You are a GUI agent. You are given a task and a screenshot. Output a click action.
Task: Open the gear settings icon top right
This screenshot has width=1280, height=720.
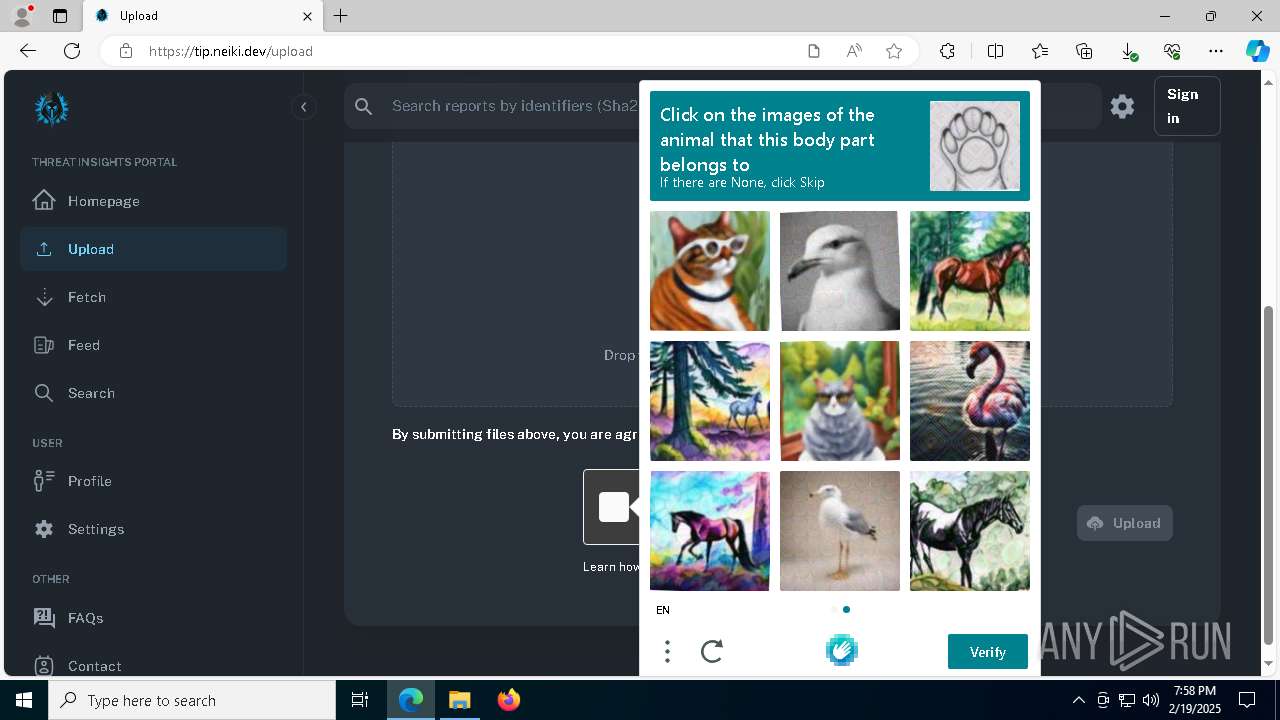tap(1122, 106)
